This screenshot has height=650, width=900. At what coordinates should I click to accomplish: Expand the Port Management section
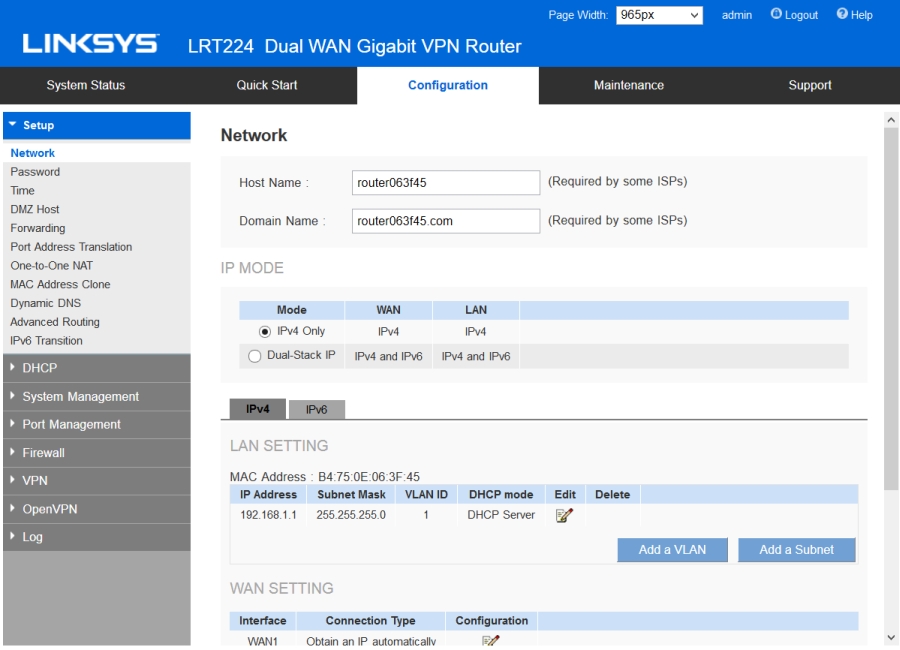(96, 424)
